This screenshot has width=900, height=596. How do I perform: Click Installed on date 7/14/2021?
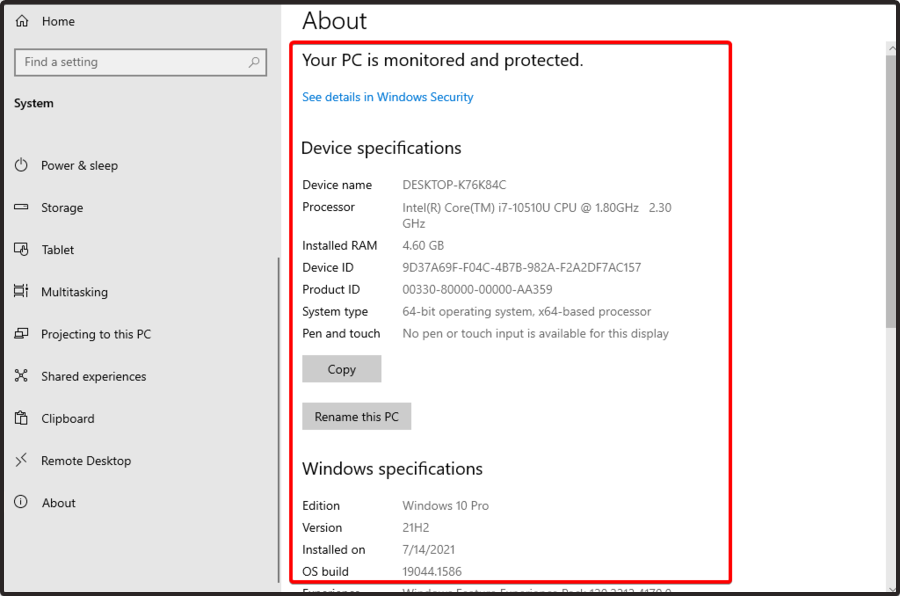pyautogui.click(x=428, y=549)
